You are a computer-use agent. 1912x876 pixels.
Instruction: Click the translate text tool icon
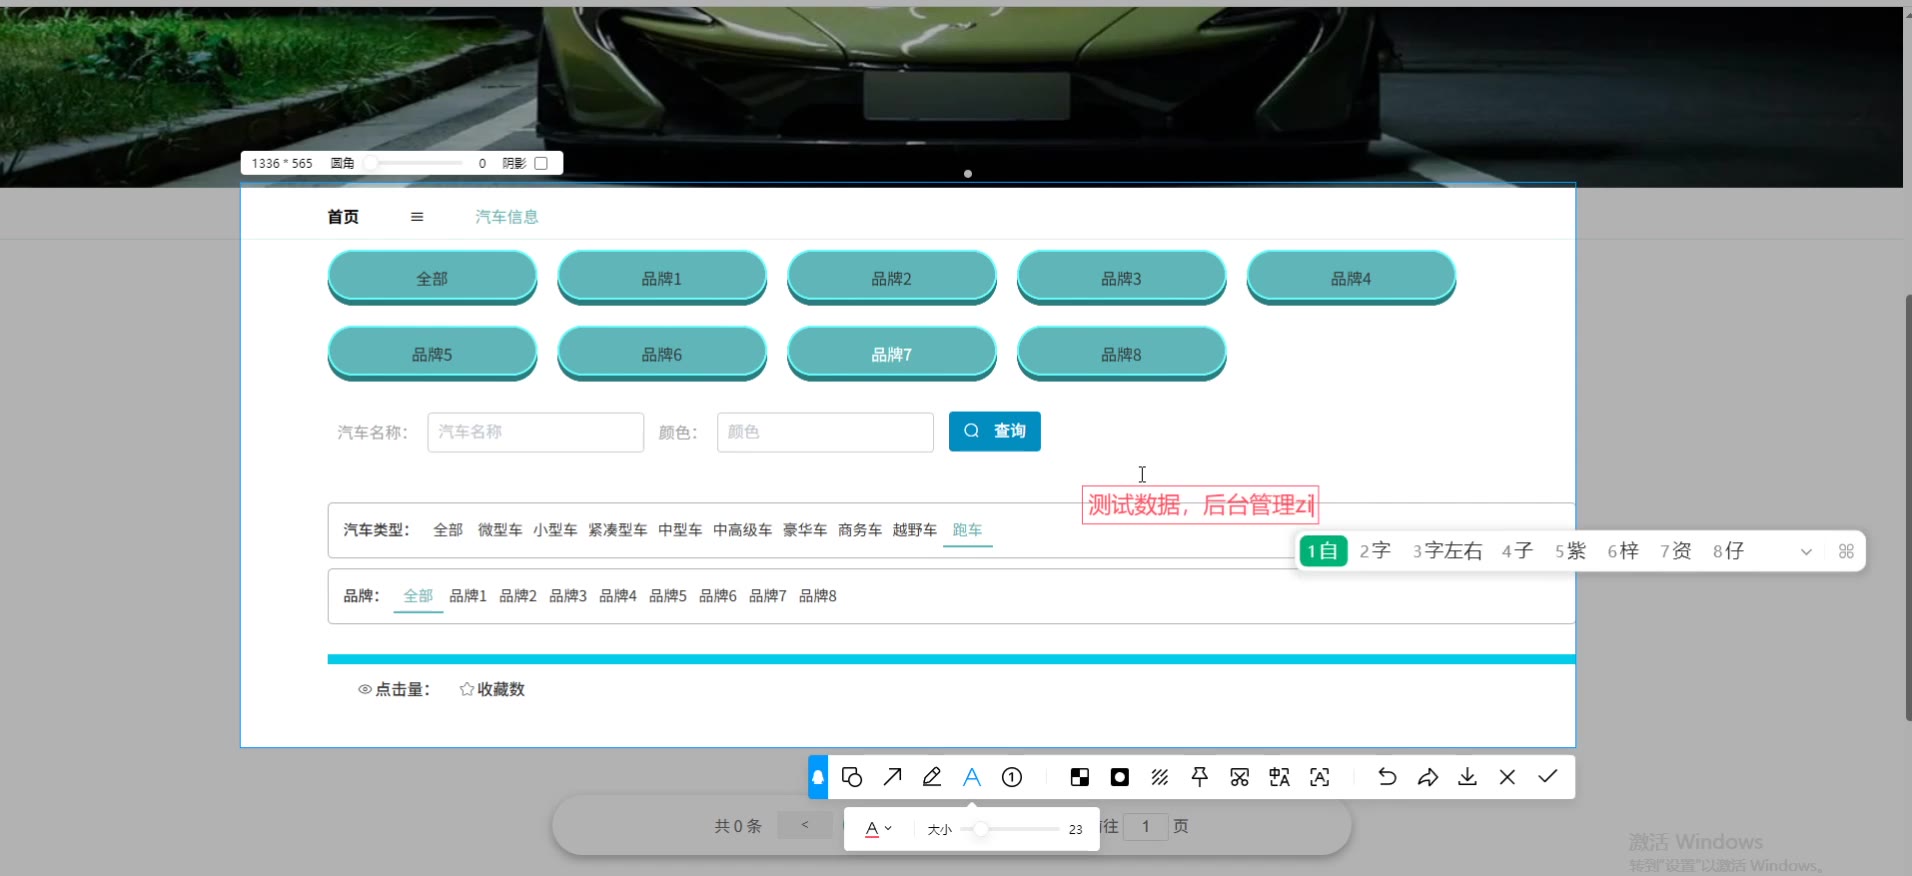(x=1280, y=777)
